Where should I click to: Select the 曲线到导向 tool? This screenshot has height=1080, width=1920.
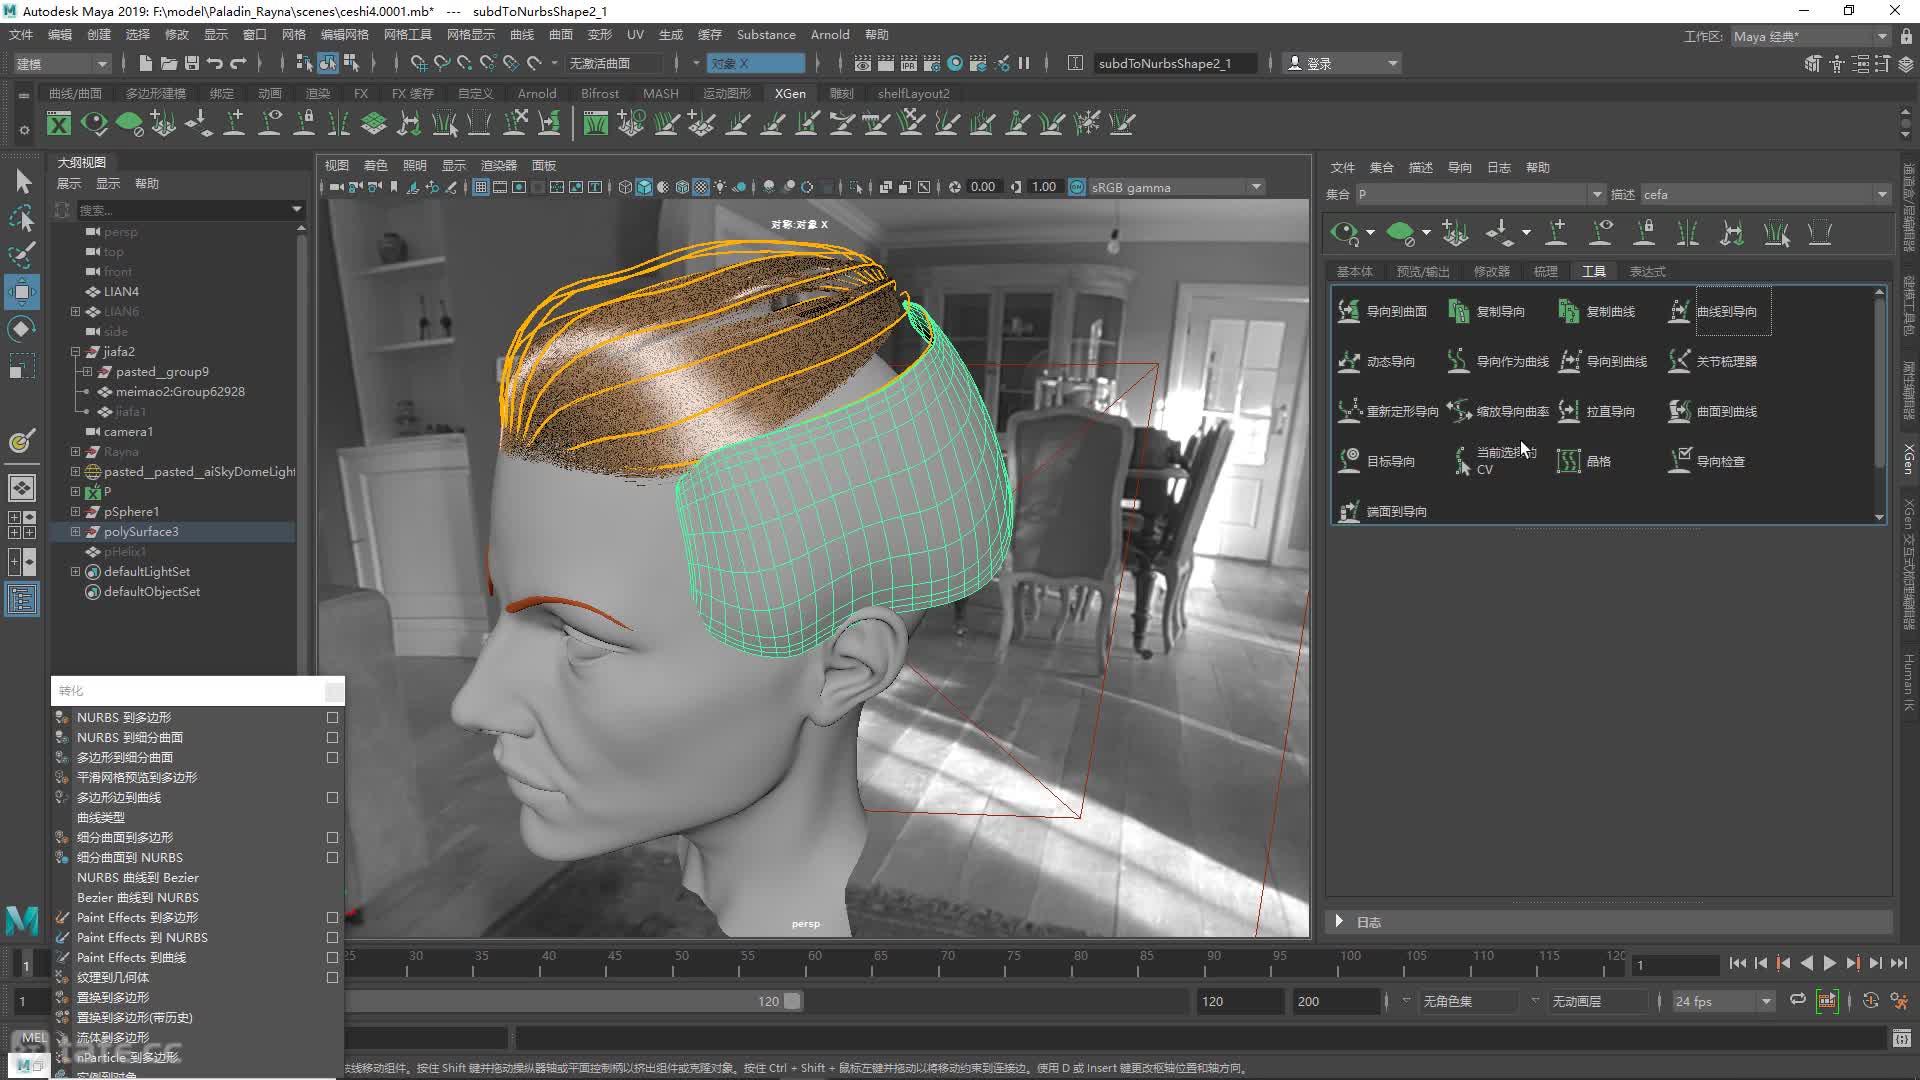point(1716,311)
